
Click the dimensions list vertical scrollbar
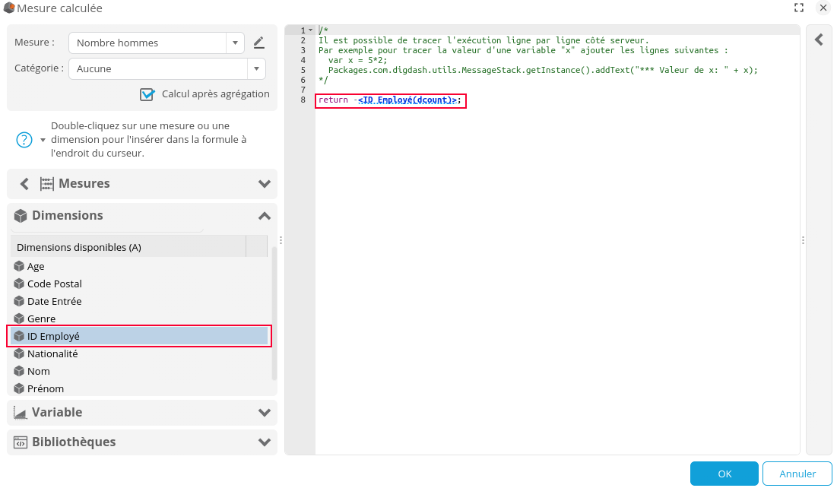[x=274, y=310]
